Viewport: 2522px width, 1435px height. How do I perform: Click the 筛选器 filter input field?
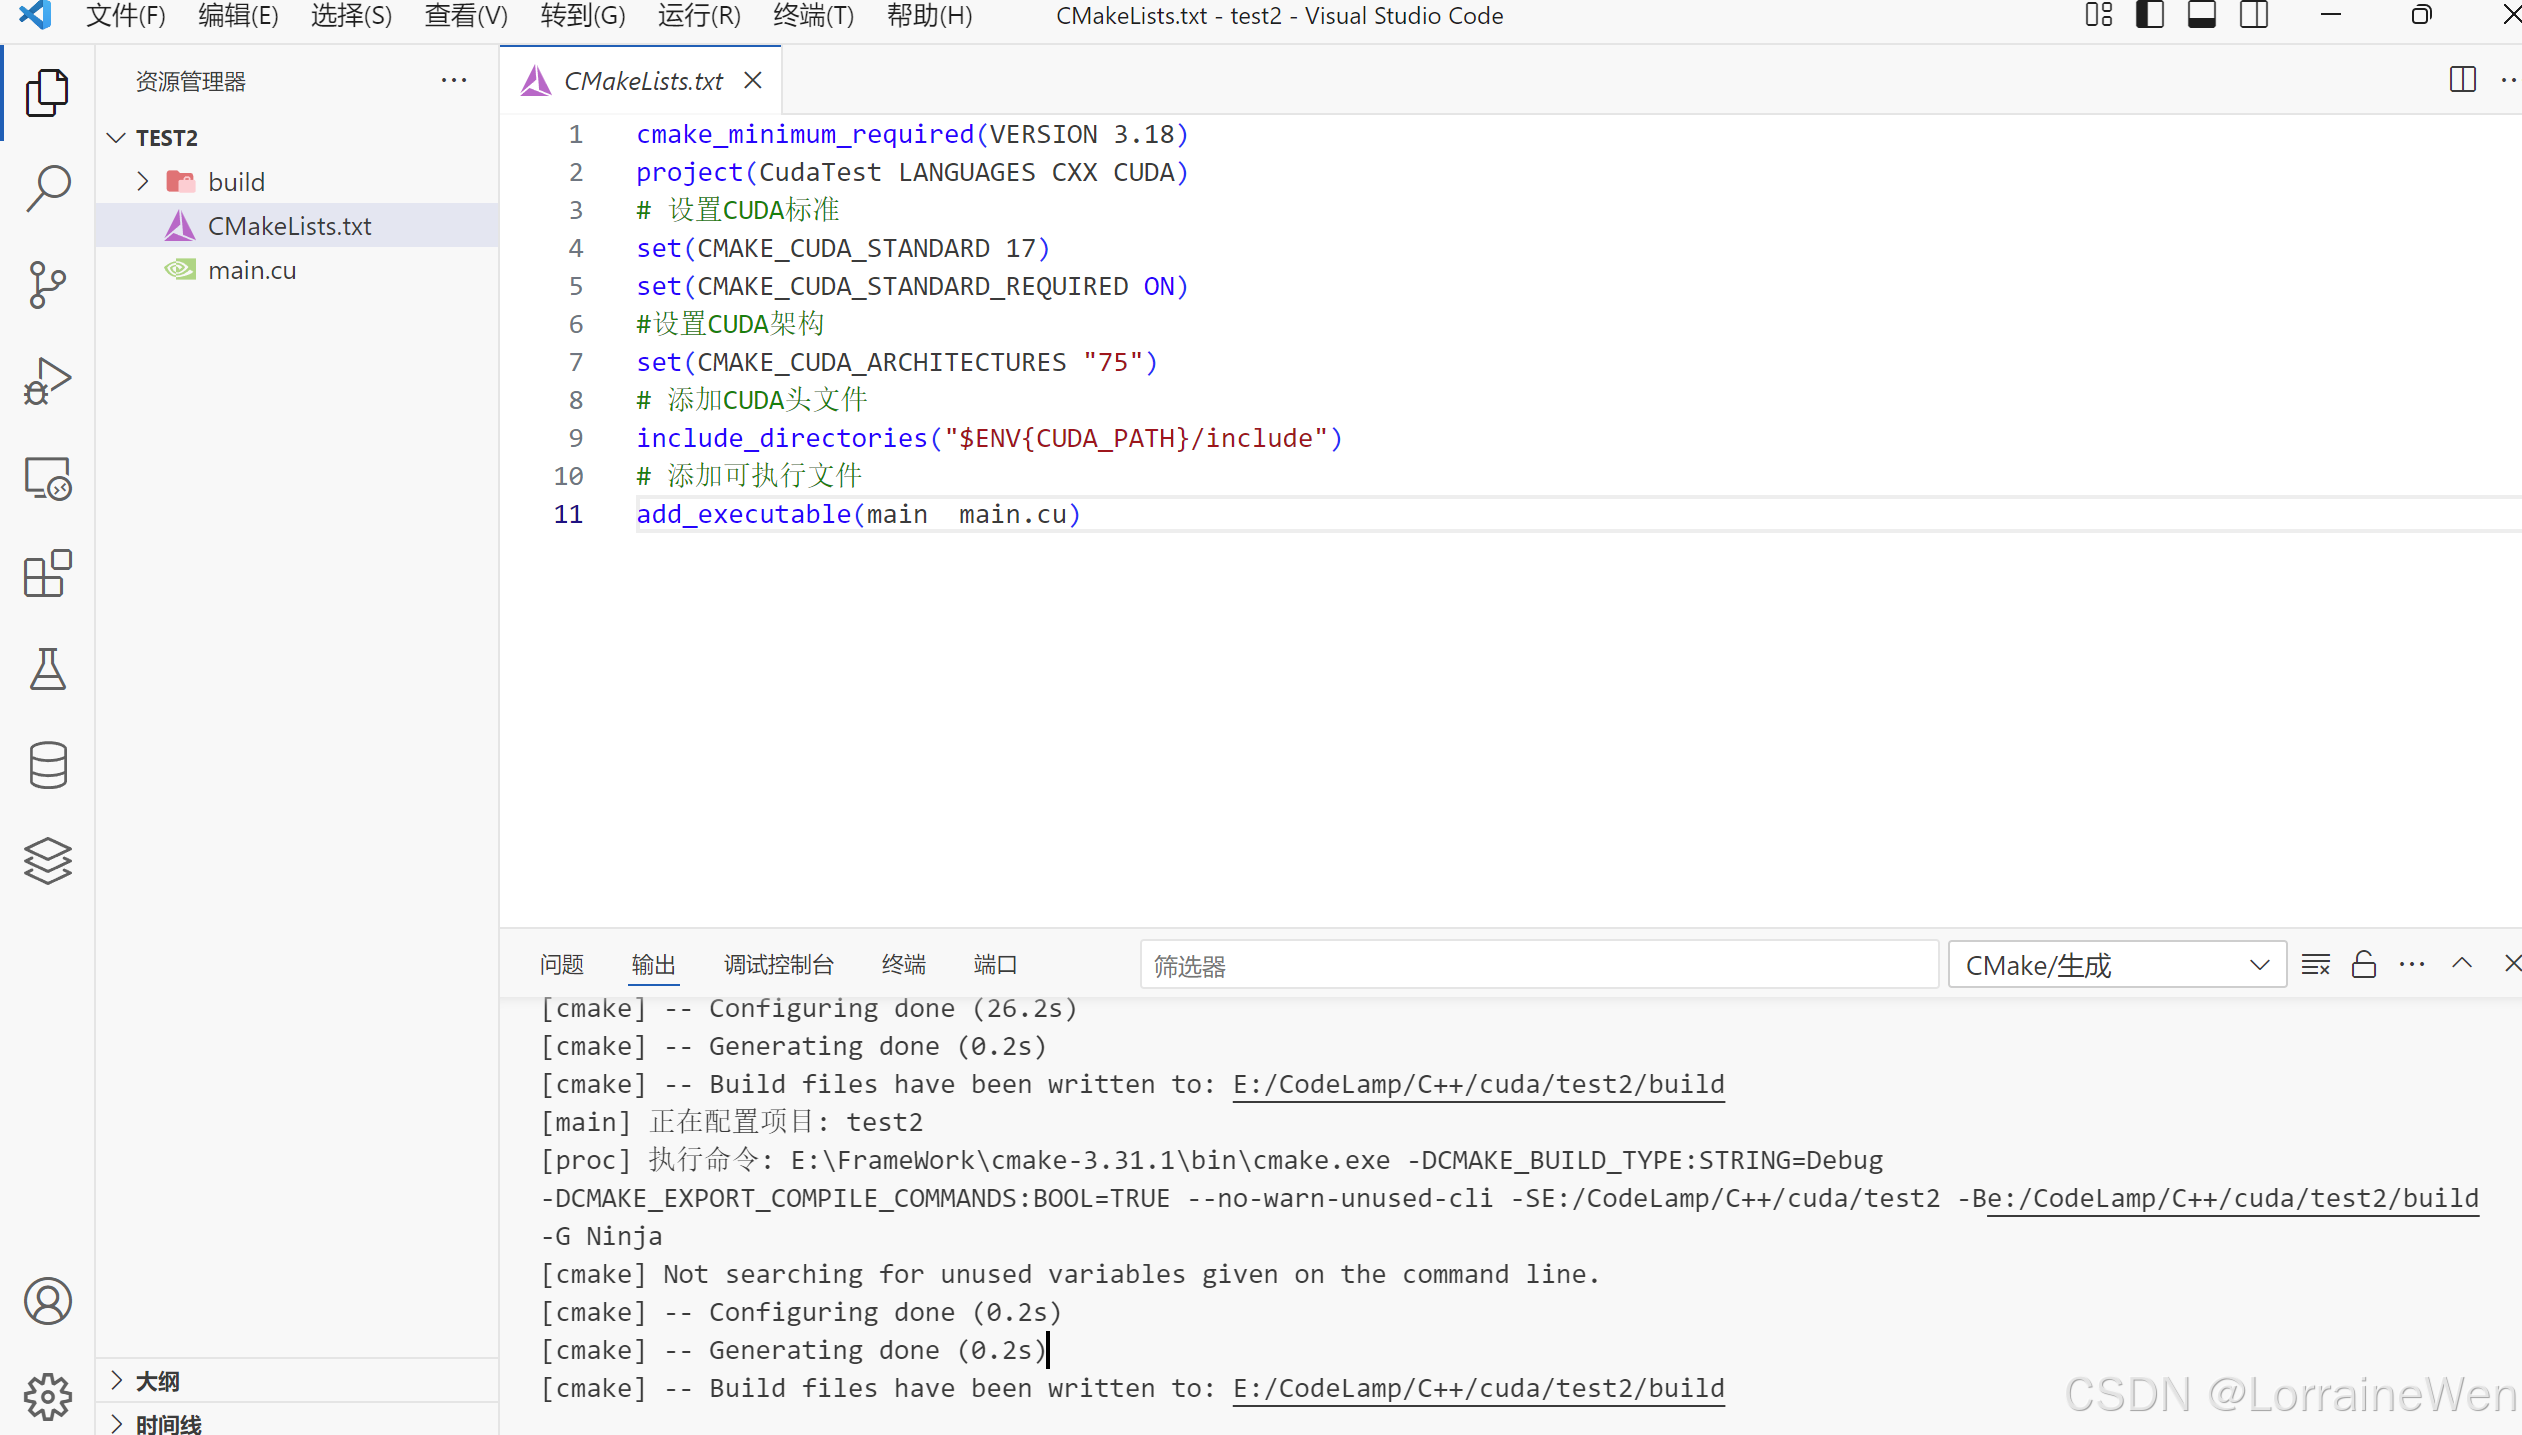(x=1538, y=966)
